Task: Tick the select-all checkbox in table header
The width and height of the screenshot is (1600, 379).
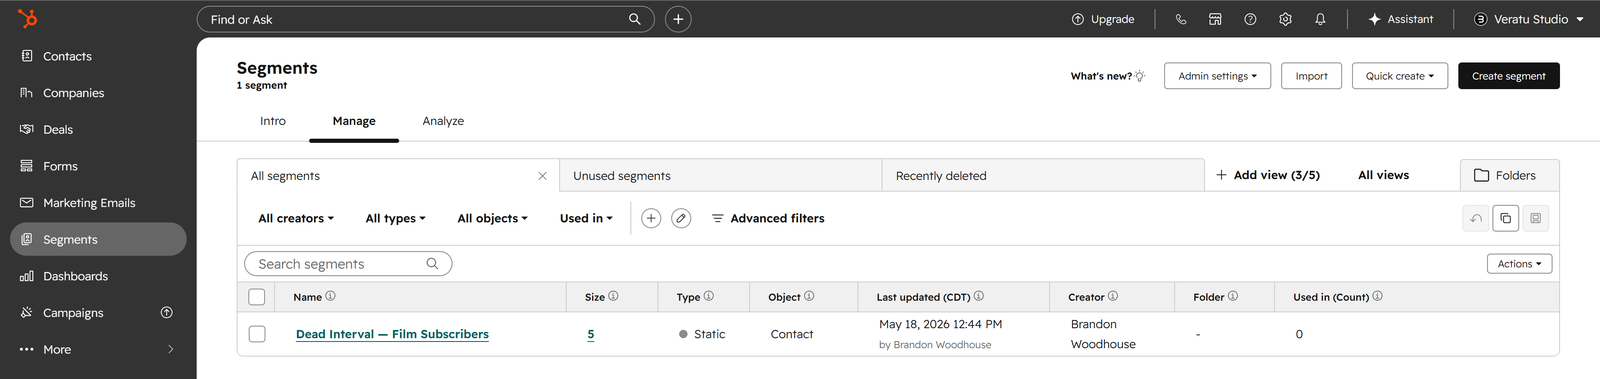Action: coord(257,297)
